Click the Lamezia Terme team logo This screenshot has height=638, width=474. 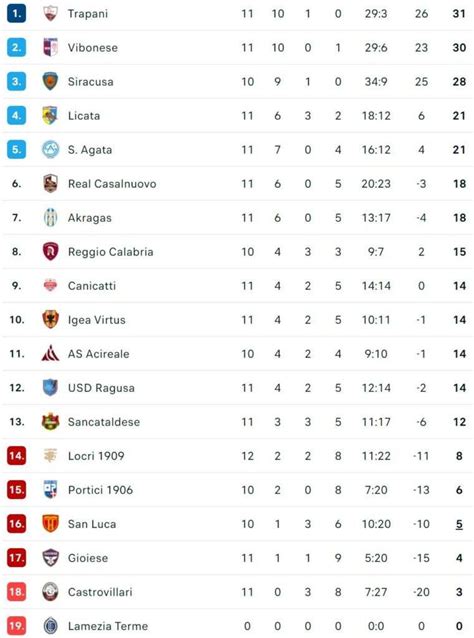click(x=50, y=626)
